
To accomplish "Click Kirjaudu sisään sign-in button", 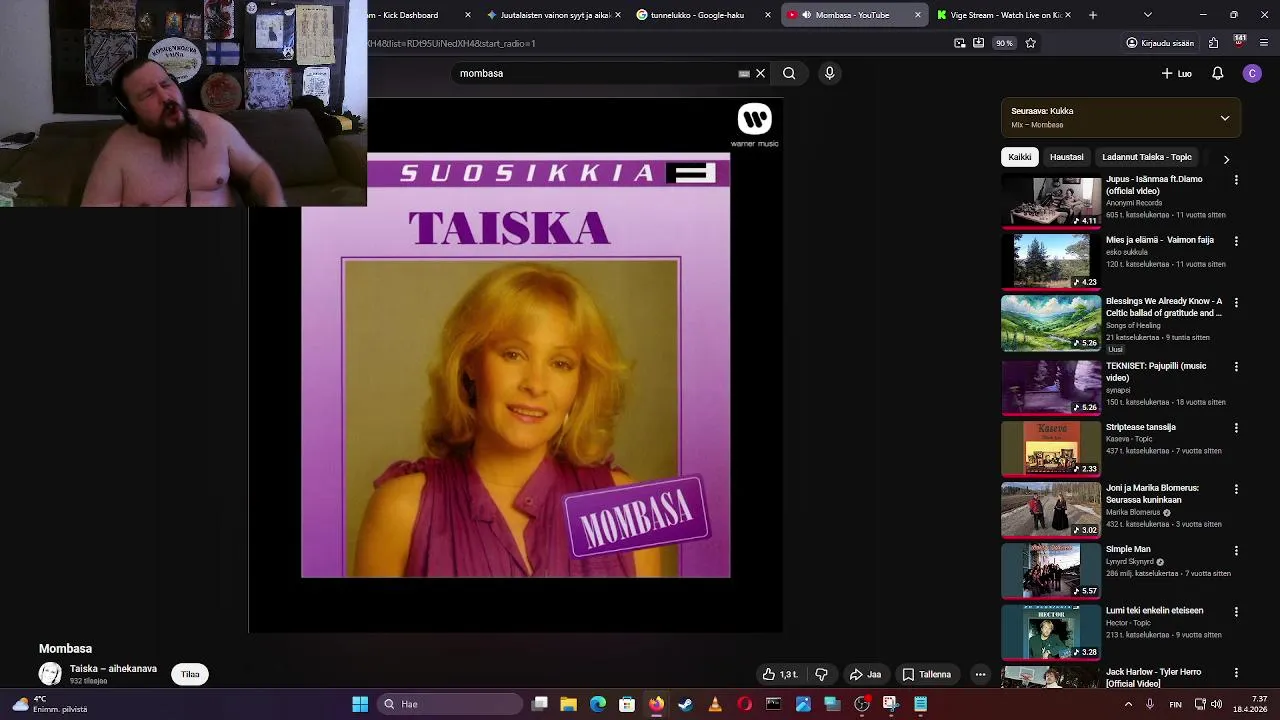I will coord(1160,43).
